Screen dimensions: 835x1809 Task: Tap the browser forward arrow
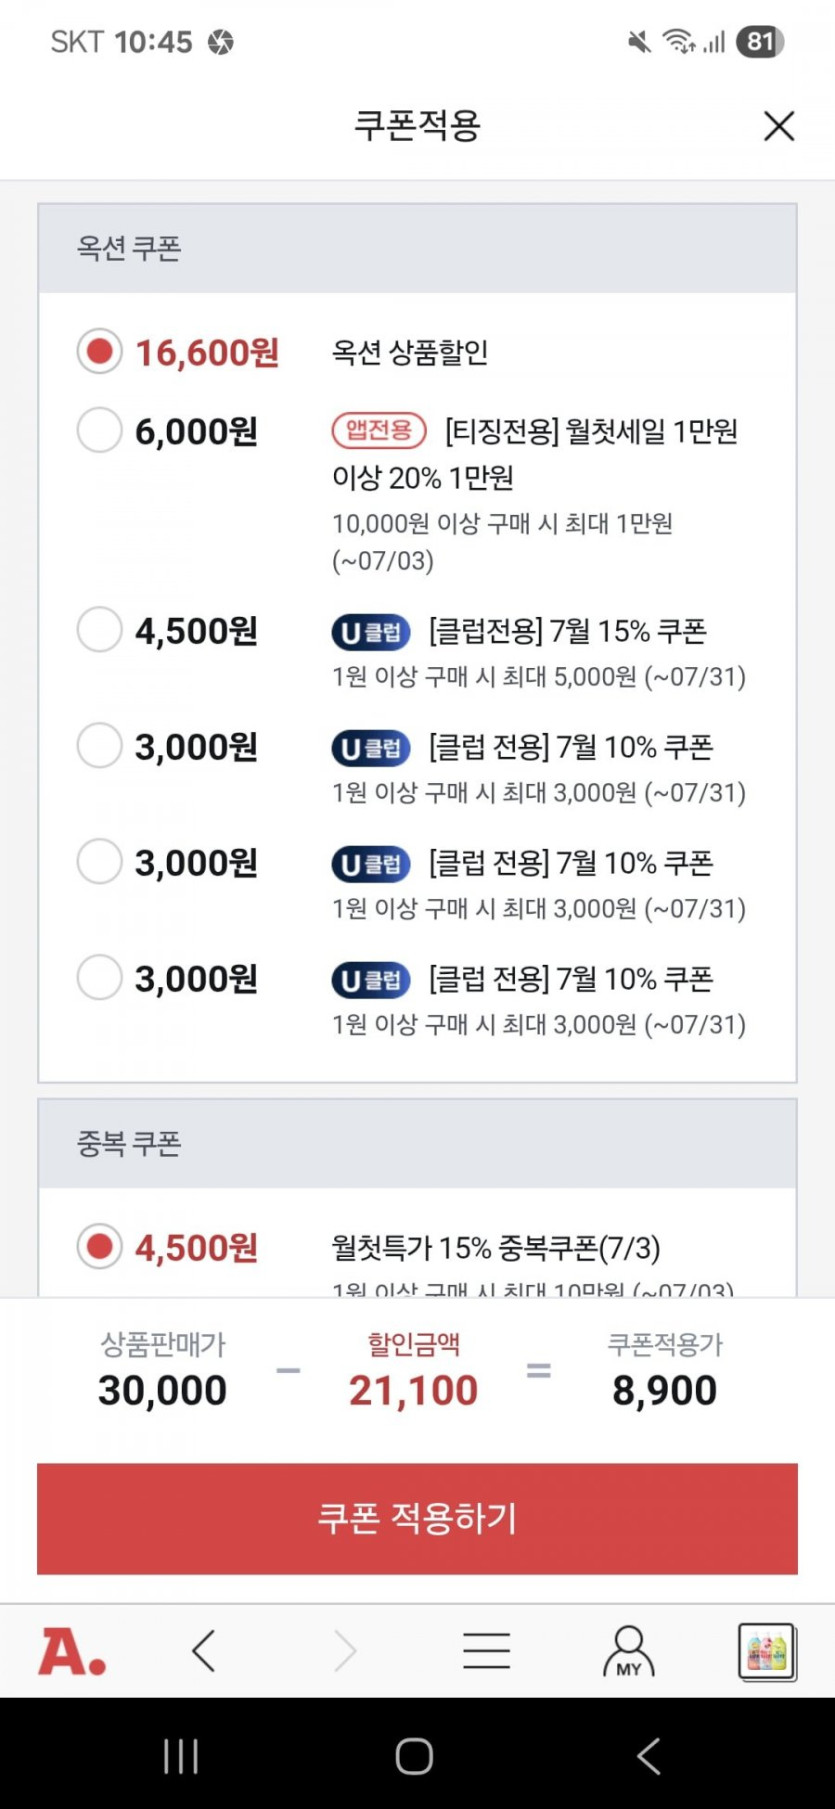345,1651
